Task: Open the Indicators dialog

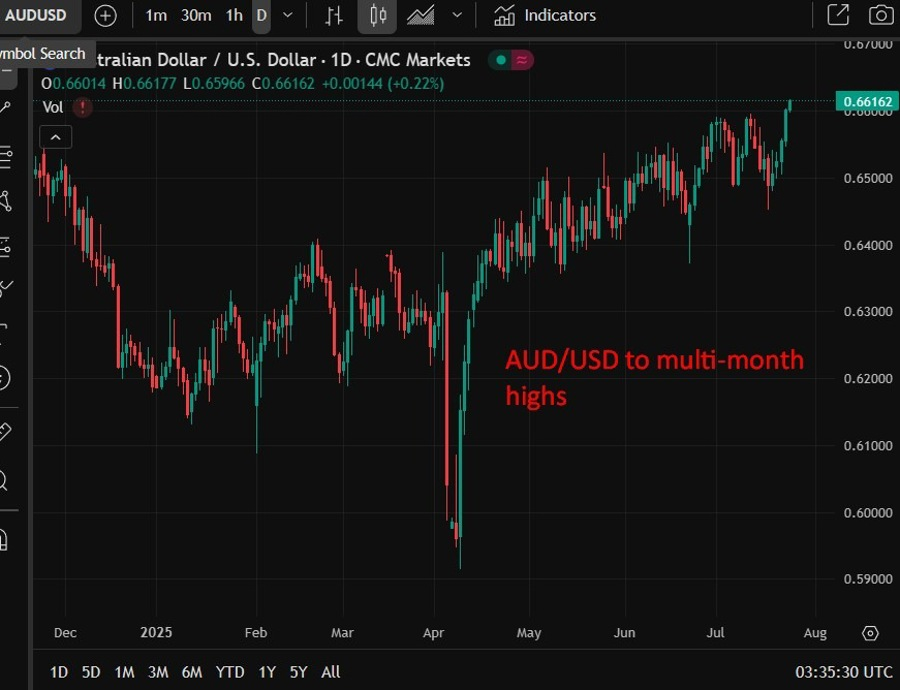Action: [x=545, y=15]
